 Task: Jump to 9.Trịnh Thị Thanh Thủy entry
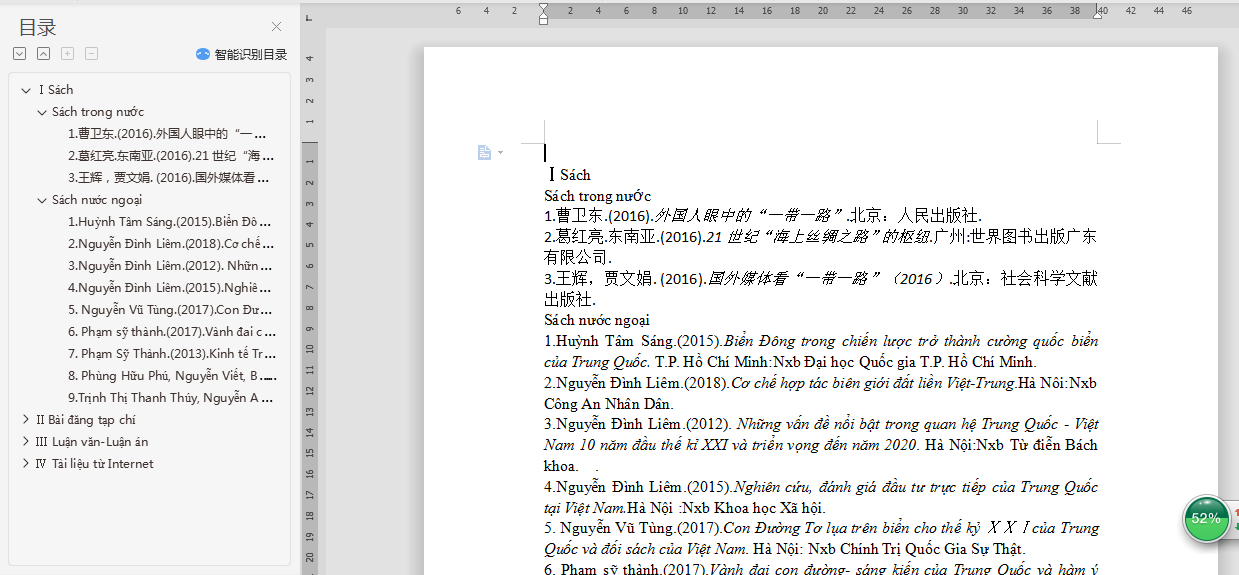coord(171,398)
